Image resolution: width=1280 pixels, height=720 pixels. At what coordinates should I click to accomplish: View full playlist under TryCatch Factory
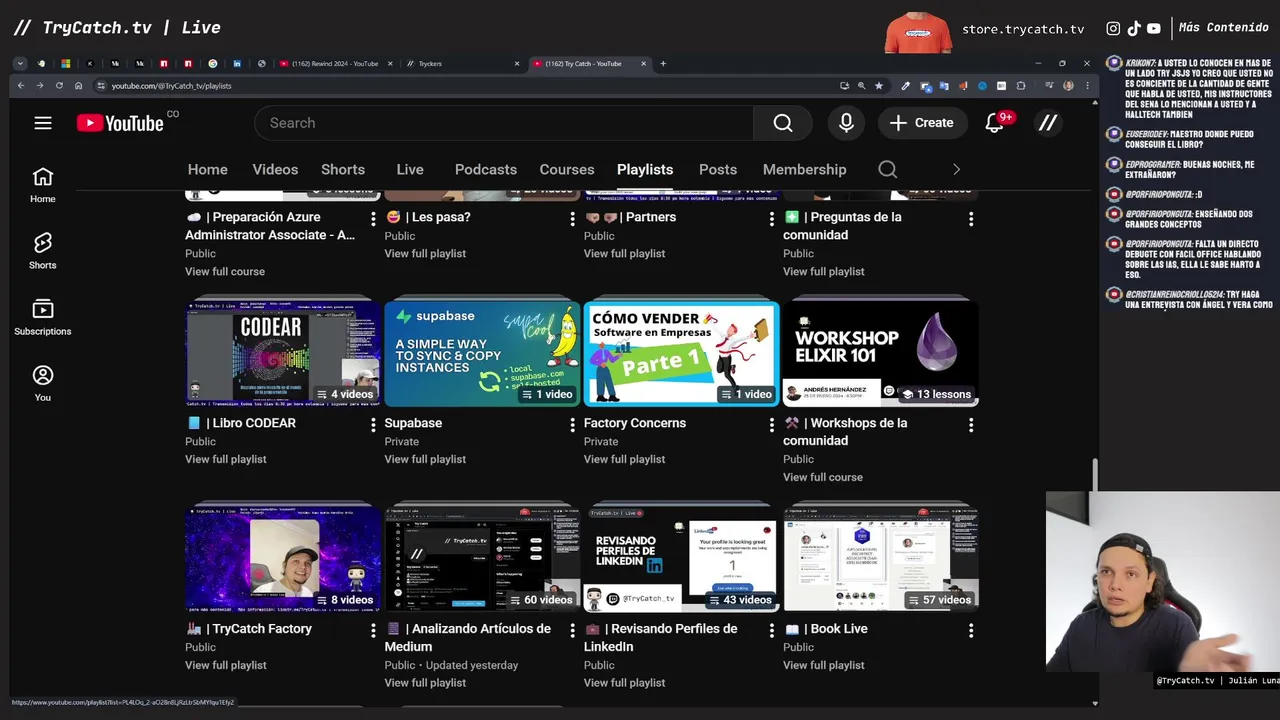click(225, 665)
